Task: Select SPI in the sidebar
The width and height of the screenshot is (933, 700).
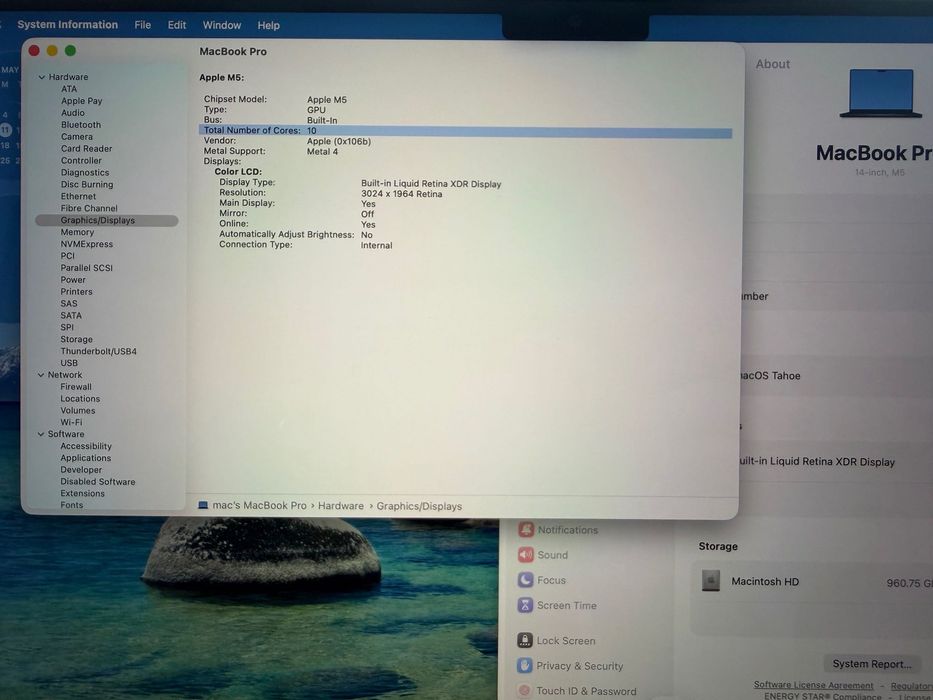Action: point(67,327)
